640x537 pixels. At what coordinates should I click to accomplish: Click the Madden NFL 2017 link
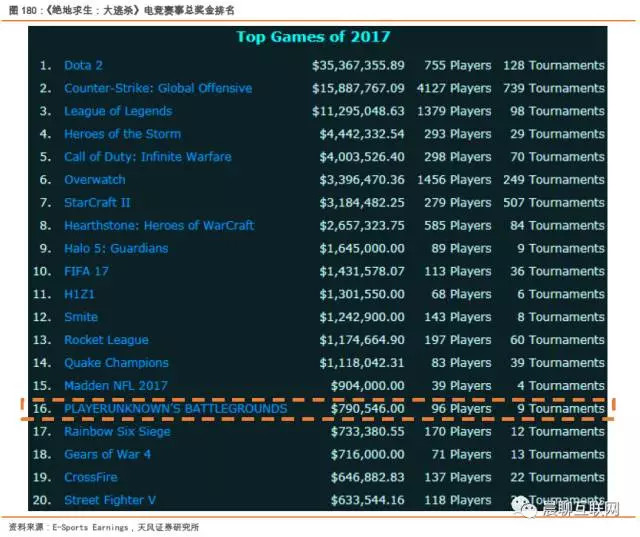pos(116,386)
